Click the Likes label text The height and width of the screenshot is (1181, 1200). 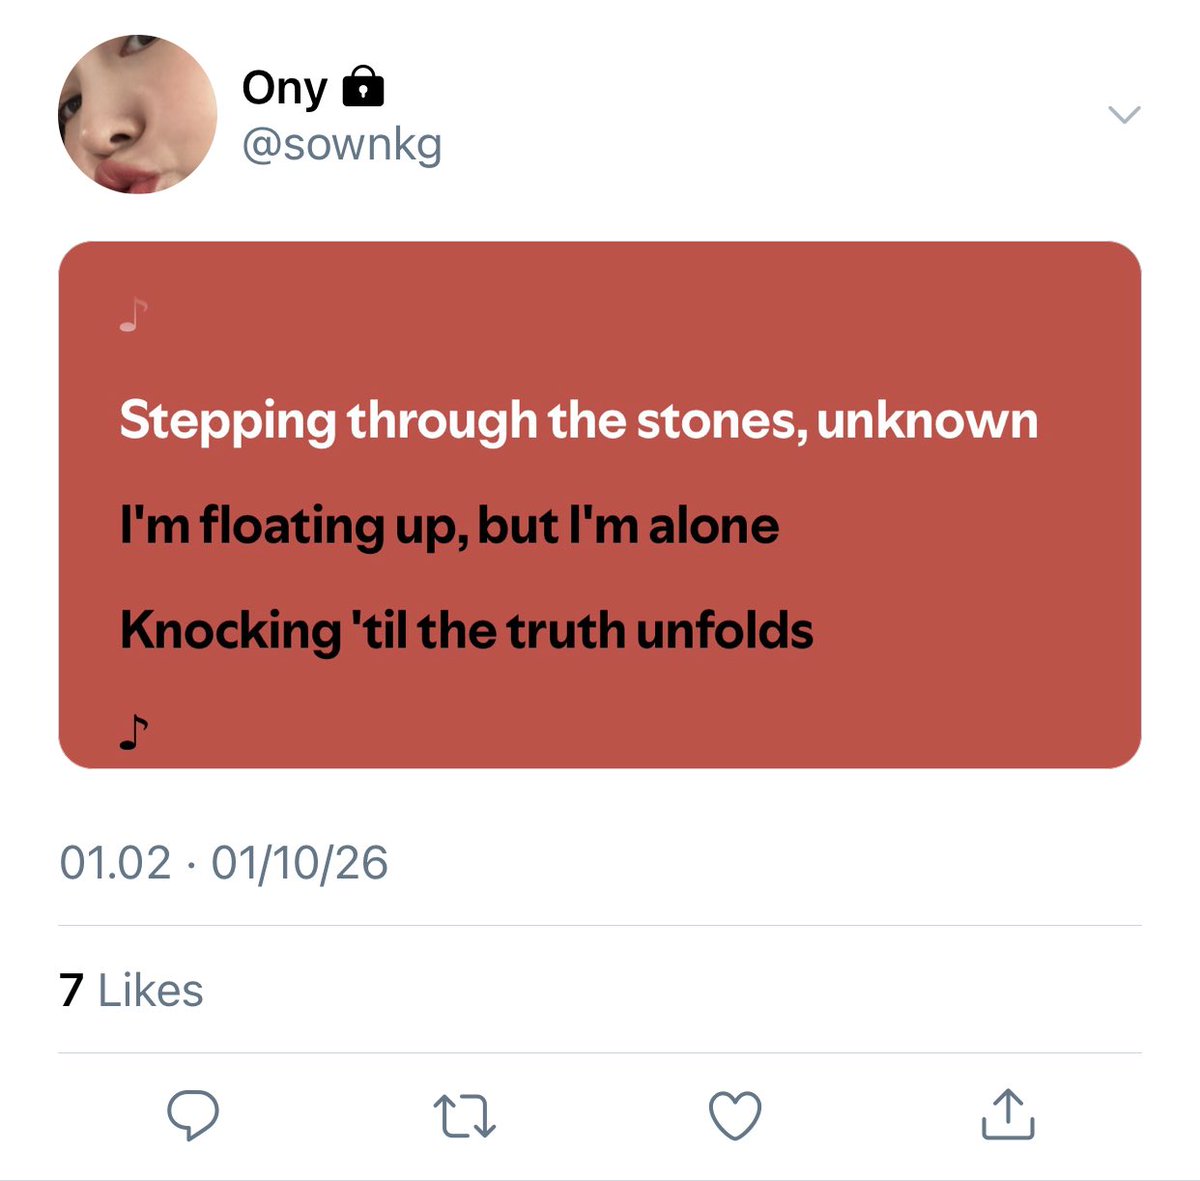(151, 990)
